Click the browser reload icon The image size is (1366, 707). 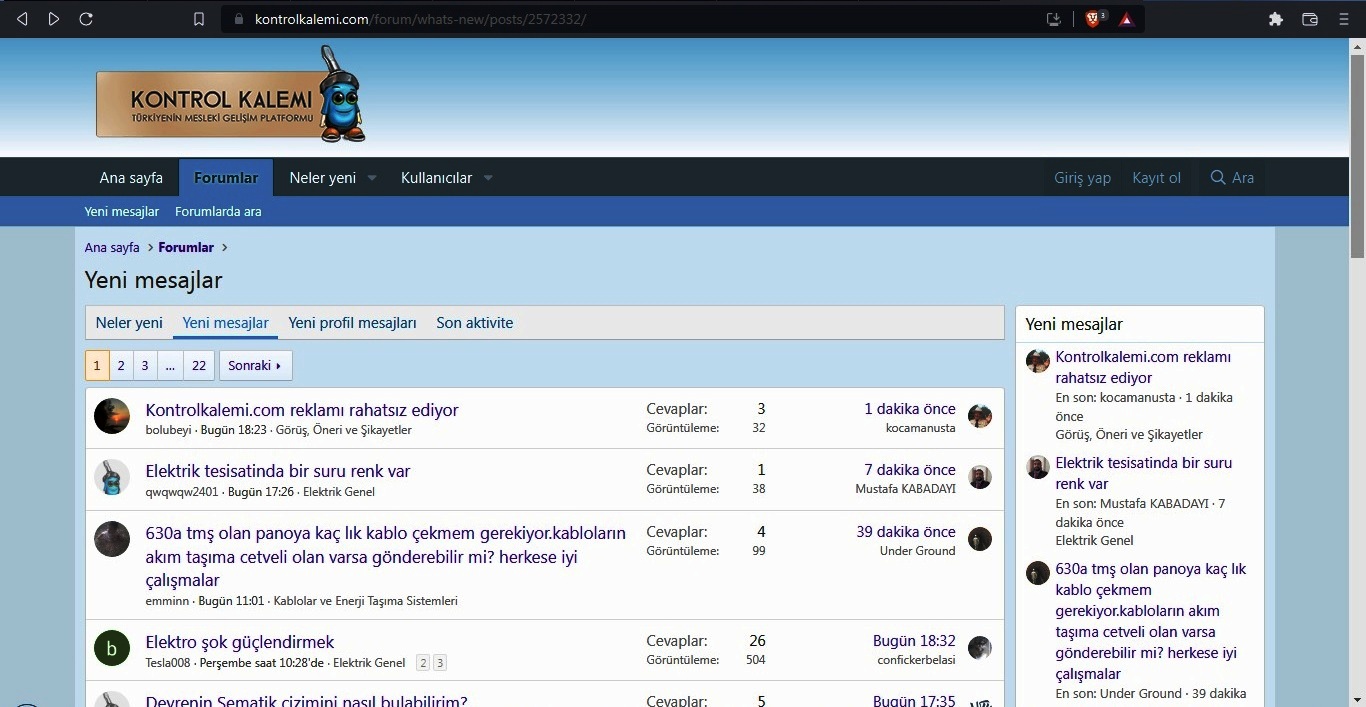[x=86, y=19]
